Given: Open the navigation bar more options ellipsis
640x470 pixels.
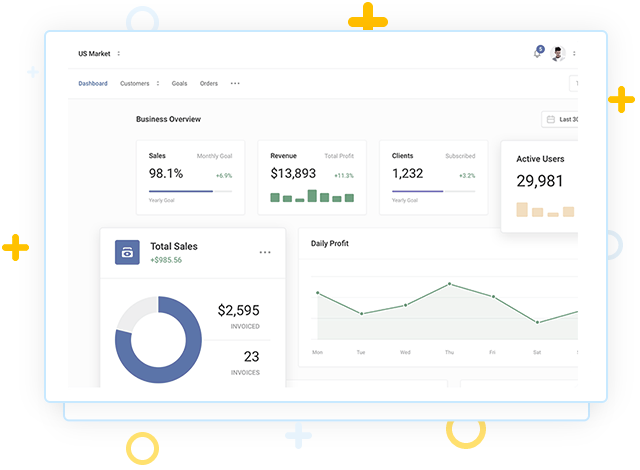Looking at the screenshot, I should [x=235, y=84].
